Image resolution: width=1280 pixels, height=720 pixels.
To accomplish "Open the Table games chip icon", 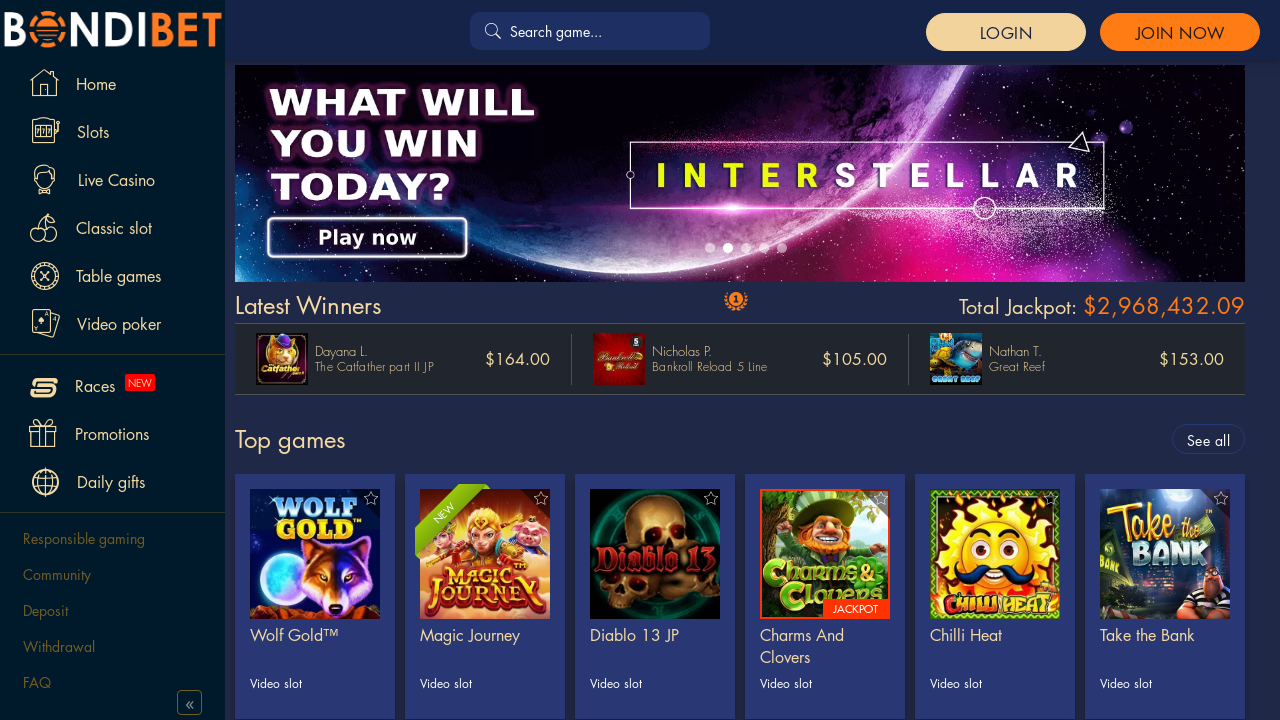I will [45, 276].
